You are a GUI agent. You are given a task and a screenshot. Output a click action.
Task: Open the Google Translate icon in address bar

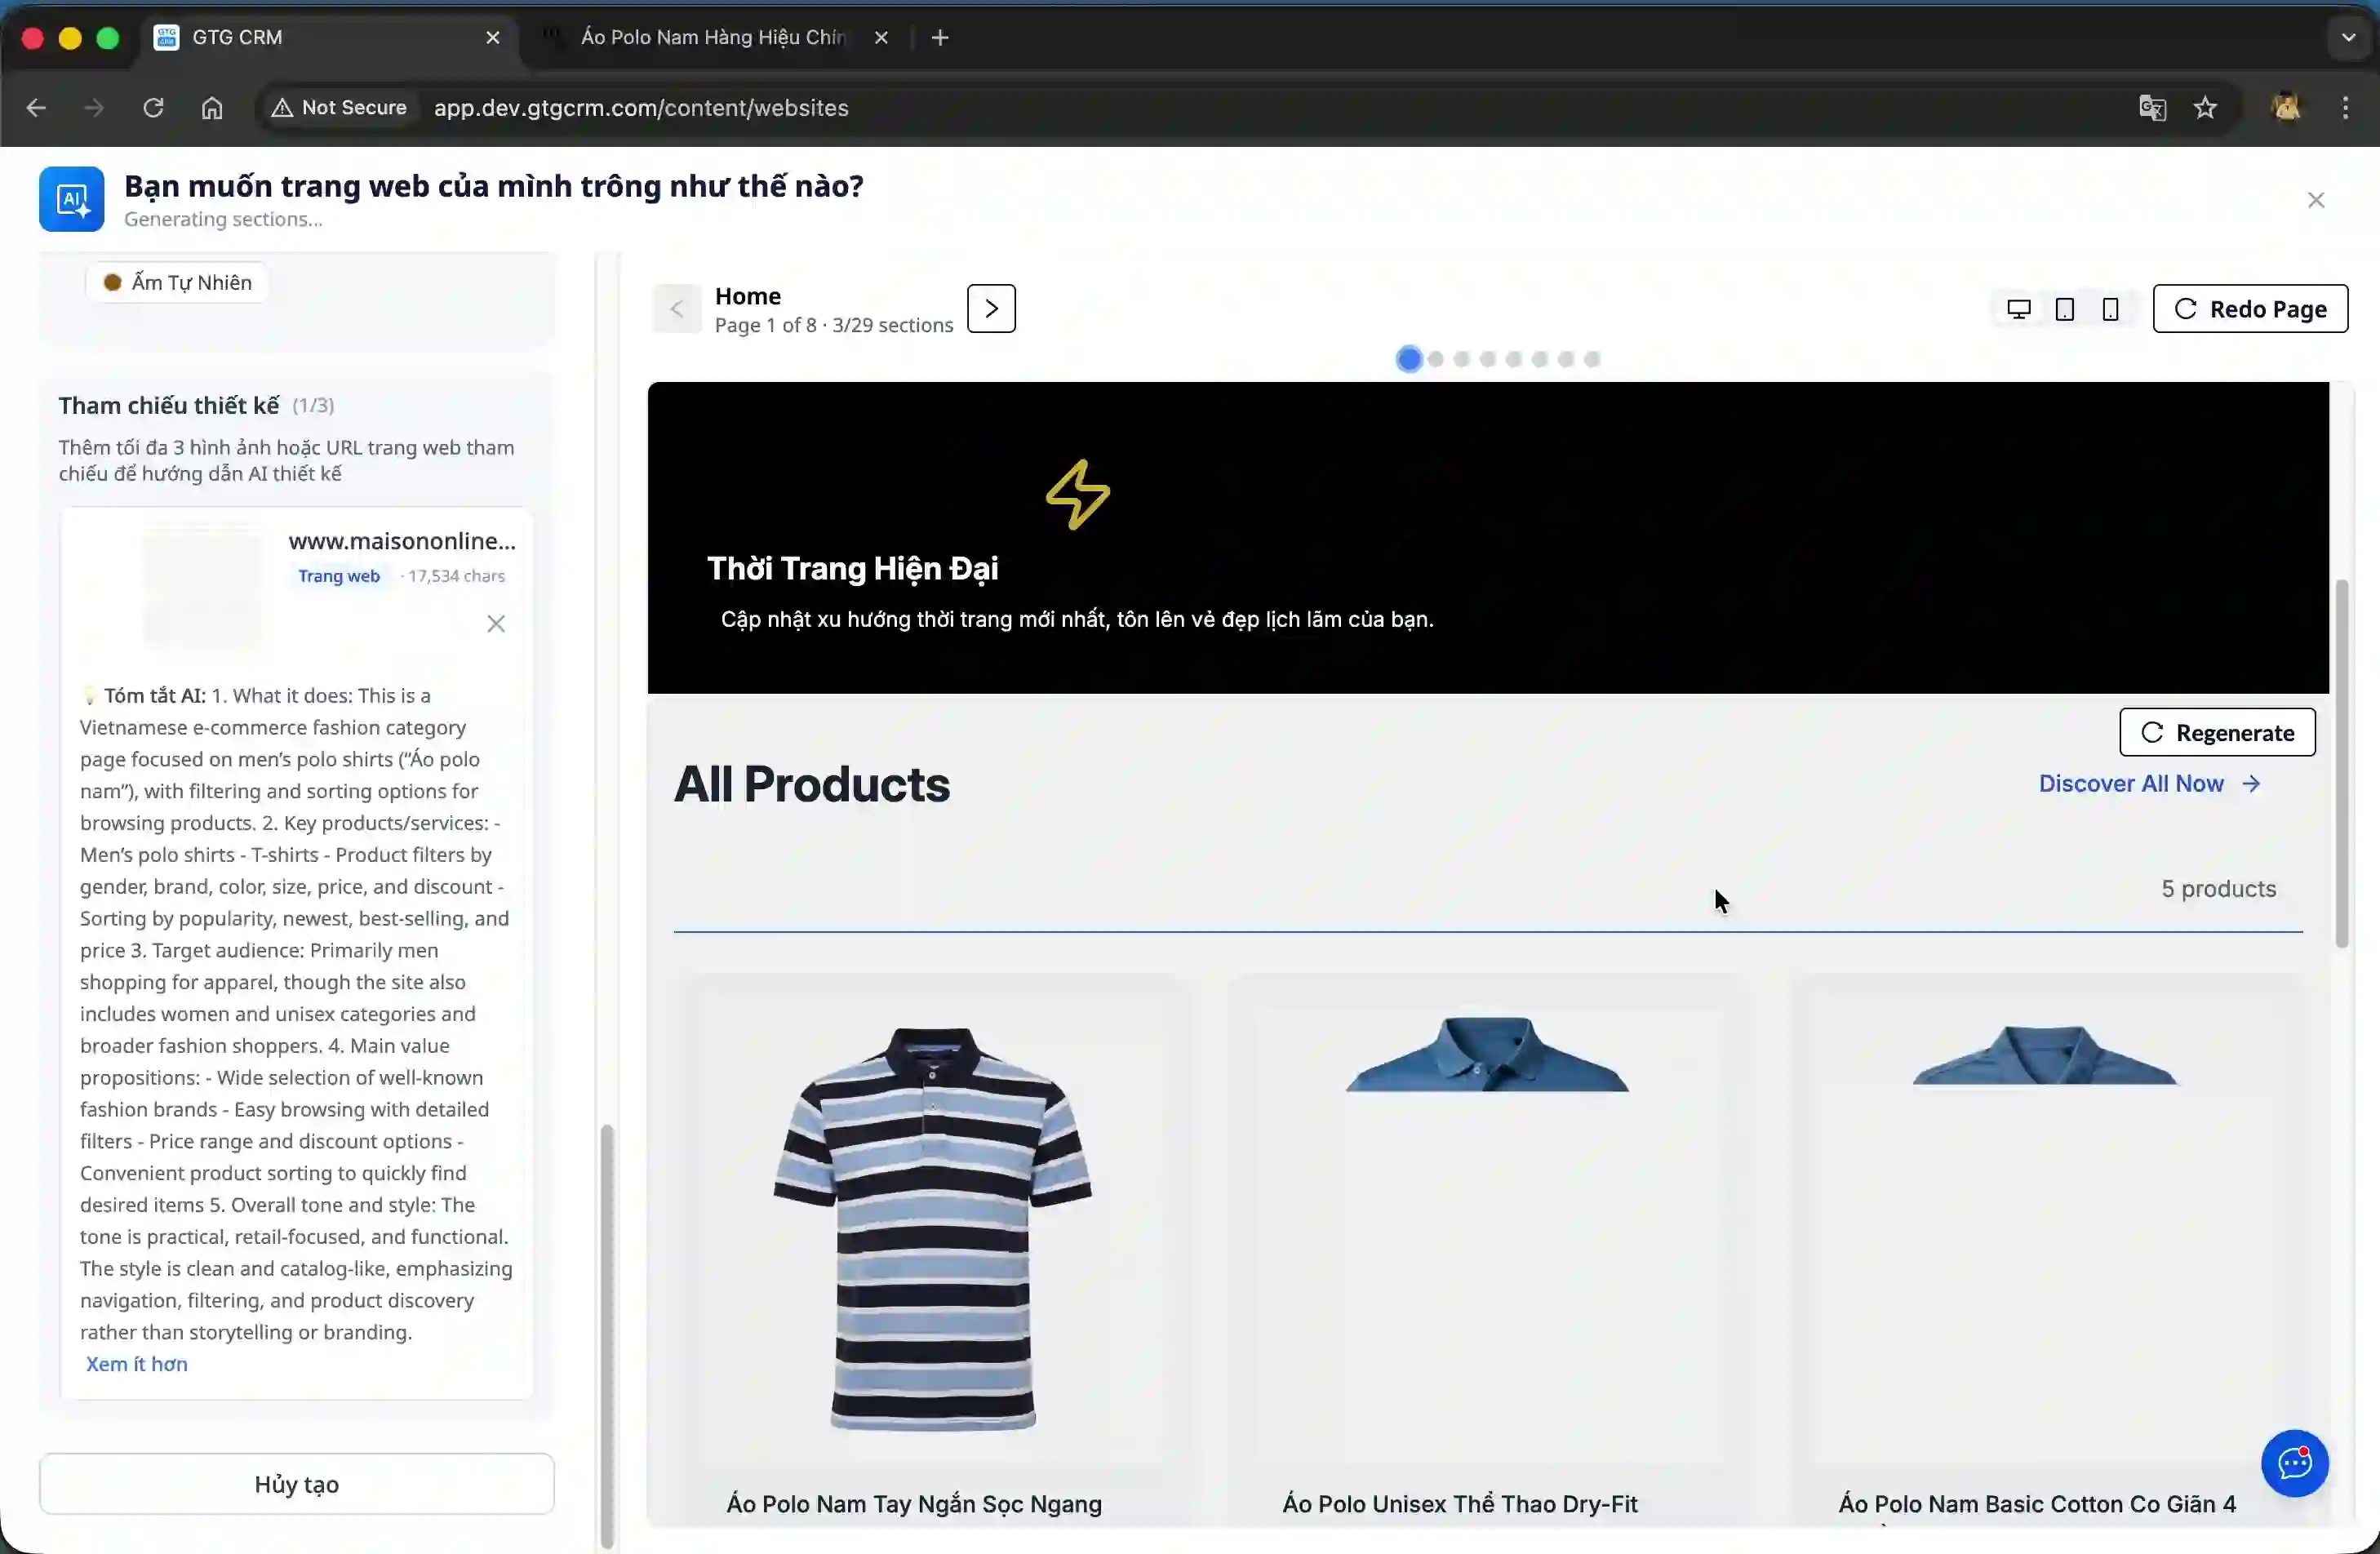(x=2152, y=108)
